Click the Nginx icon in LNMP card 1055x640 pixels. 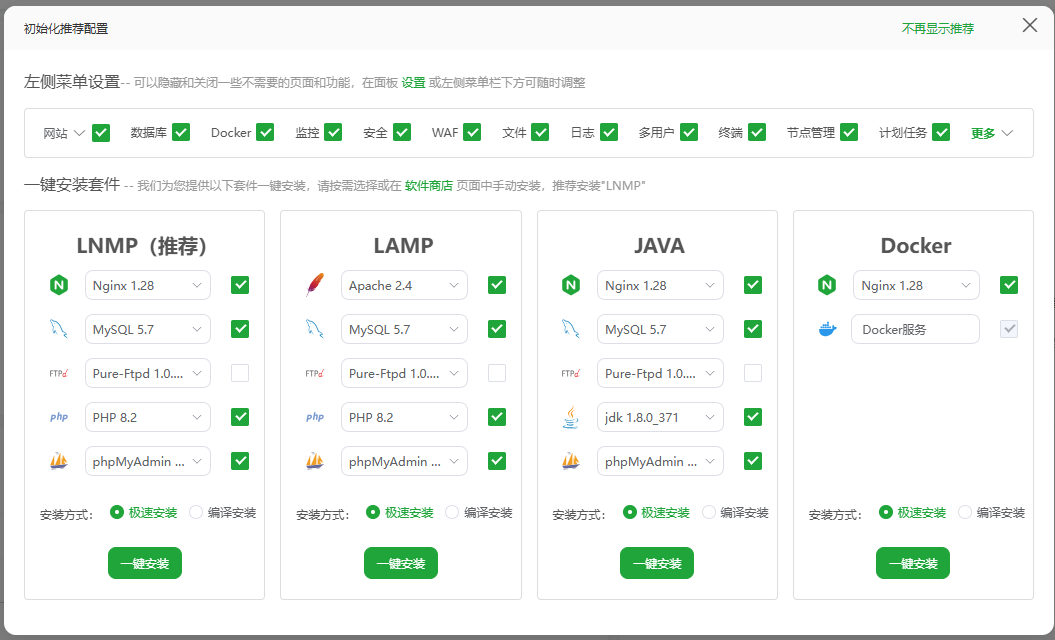click(x=59, y=285)
